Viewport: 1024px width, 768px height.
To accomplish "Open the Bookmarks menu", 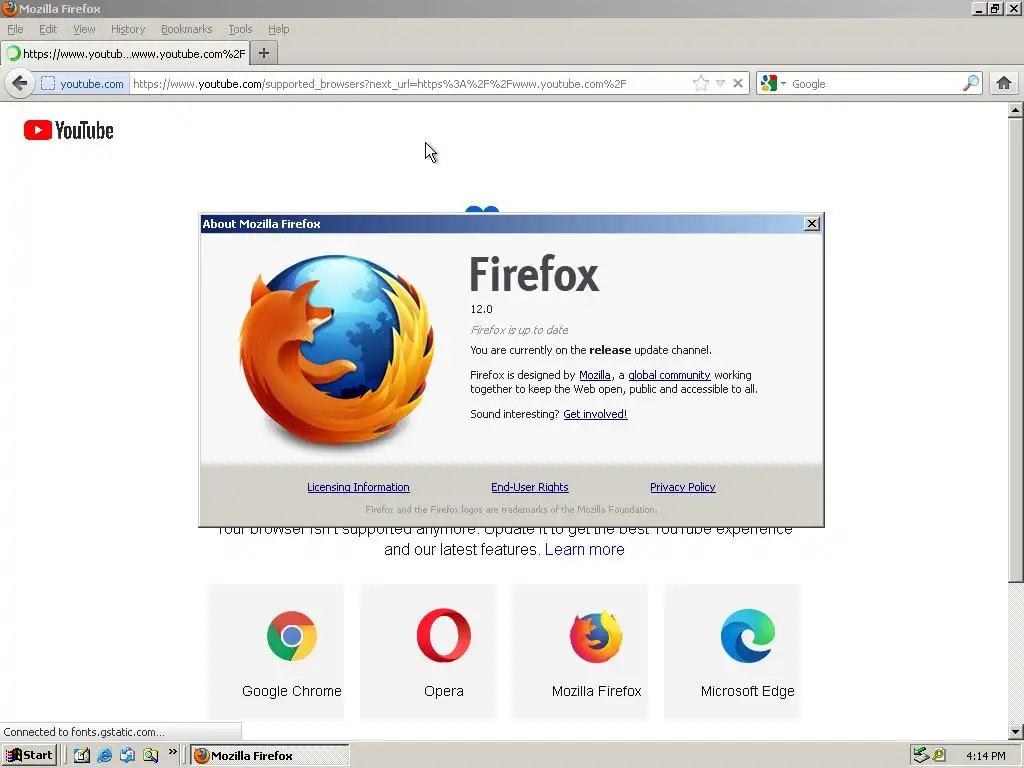I will (187, 29).
